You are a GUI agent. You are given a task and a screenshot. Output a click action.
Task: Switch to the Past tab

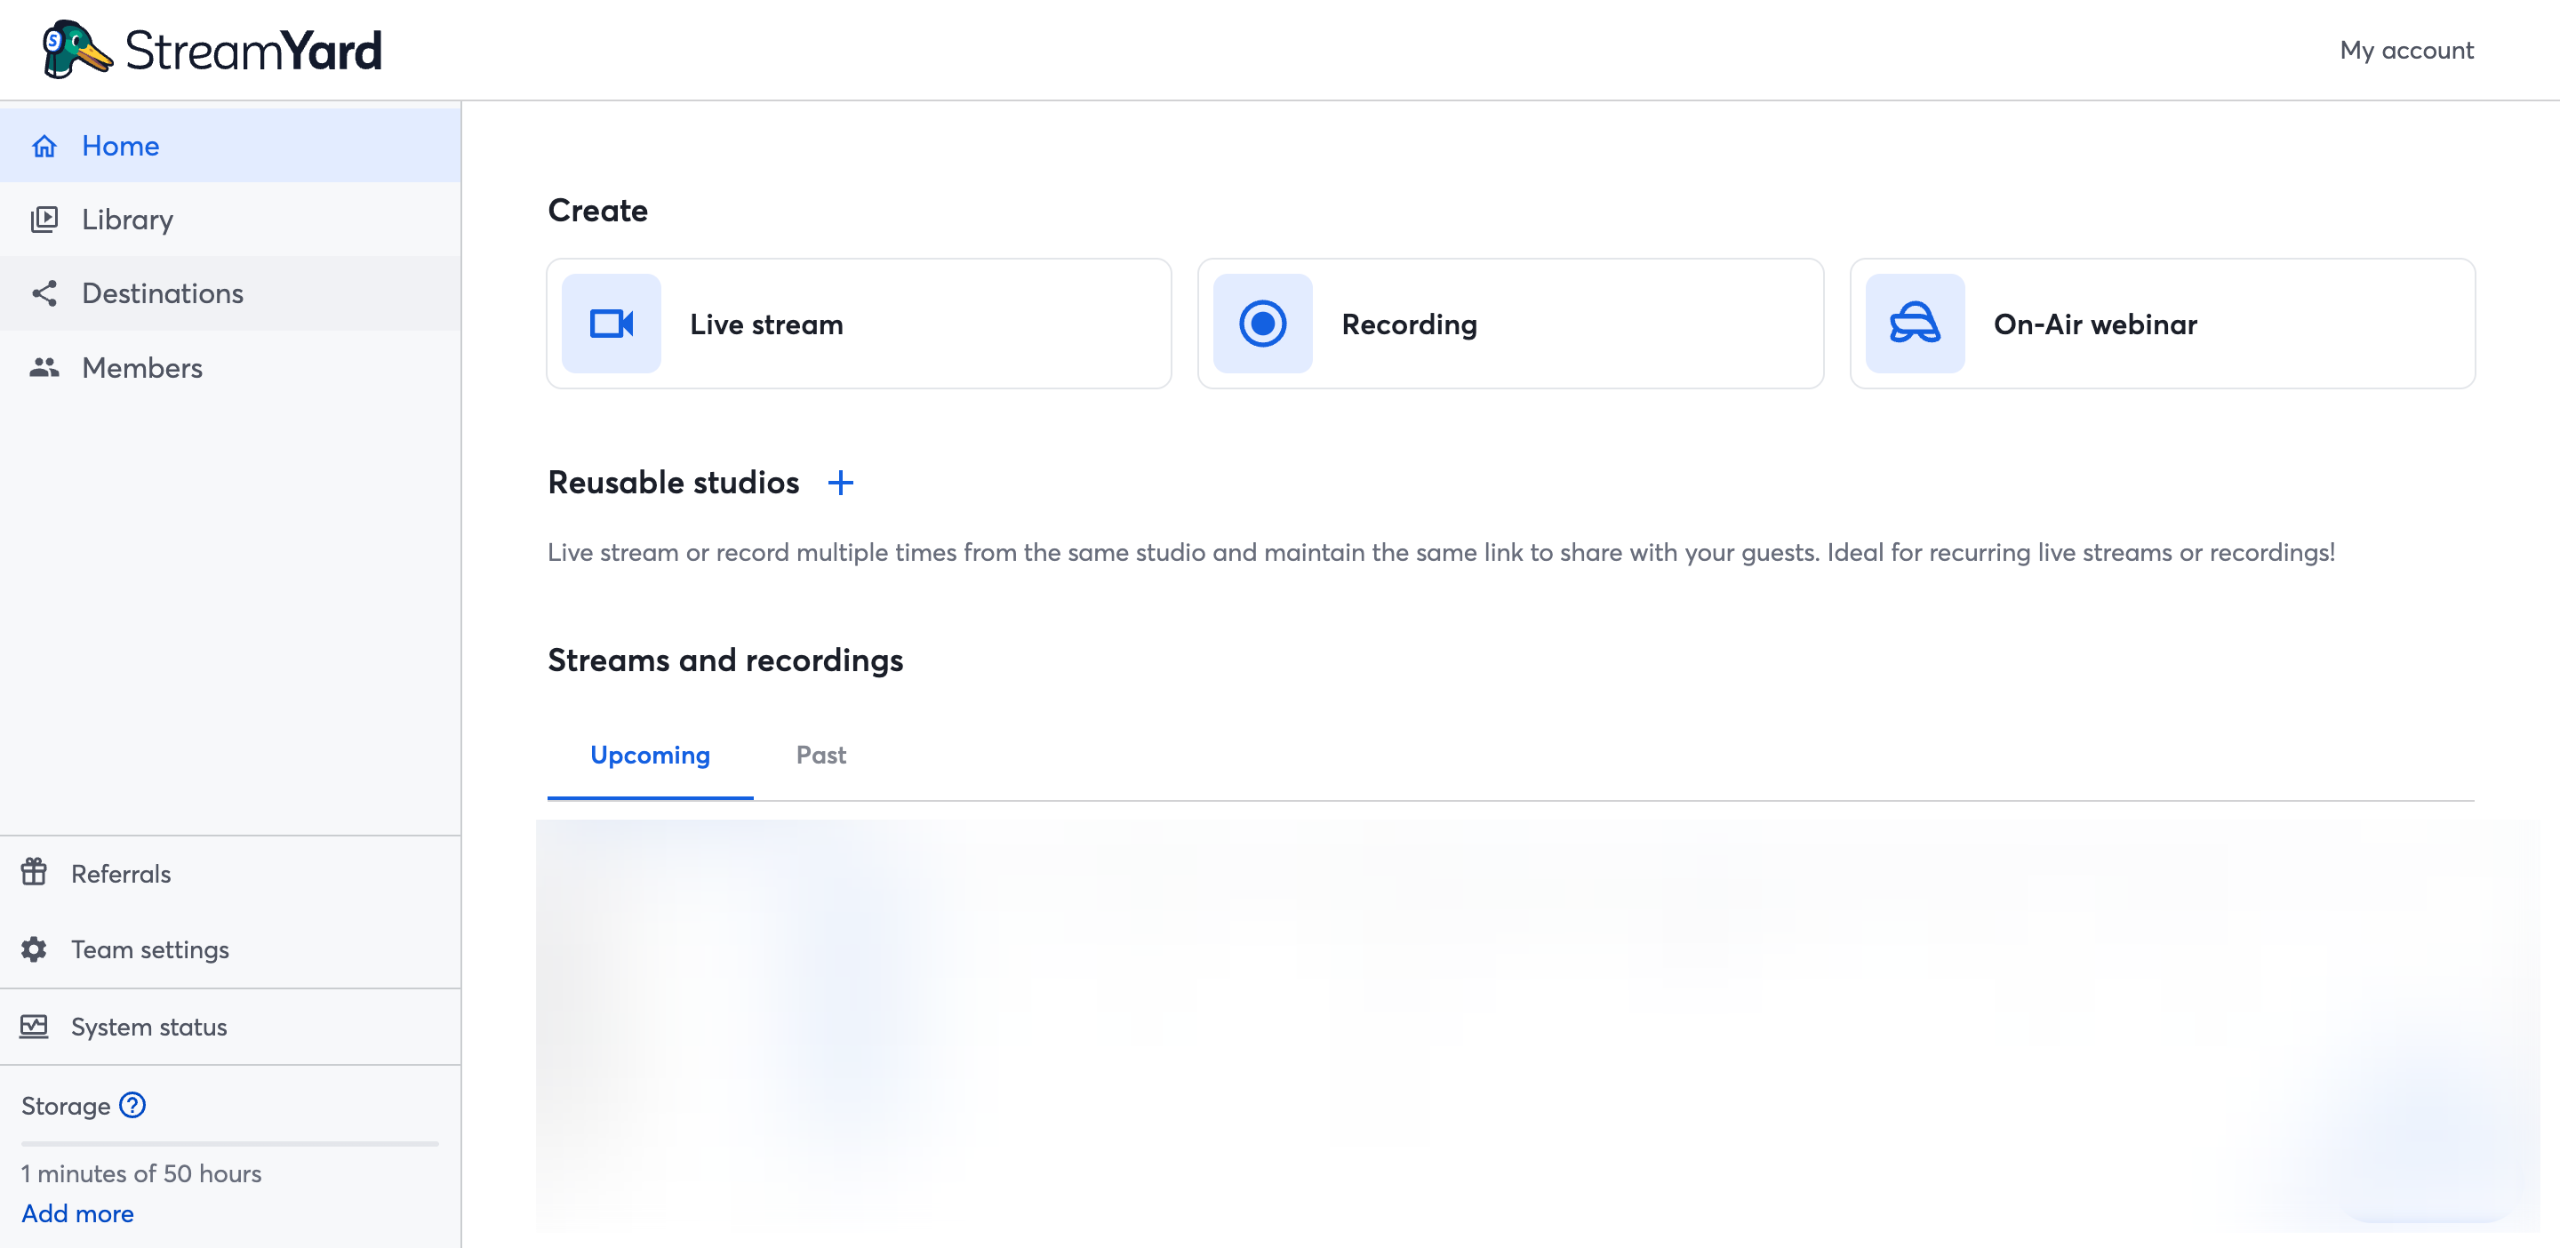[x=820, y=755]
